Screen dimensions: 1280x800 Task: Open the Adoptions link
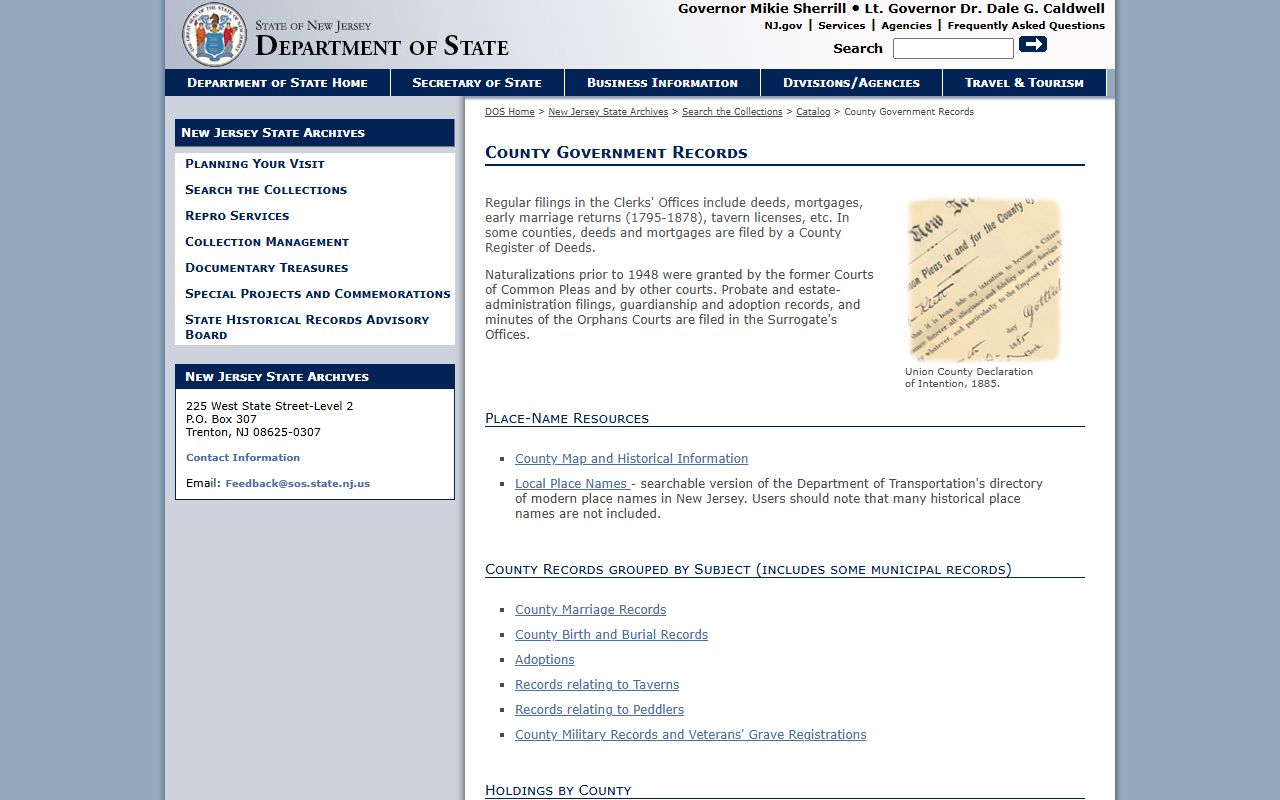(545, 660)
